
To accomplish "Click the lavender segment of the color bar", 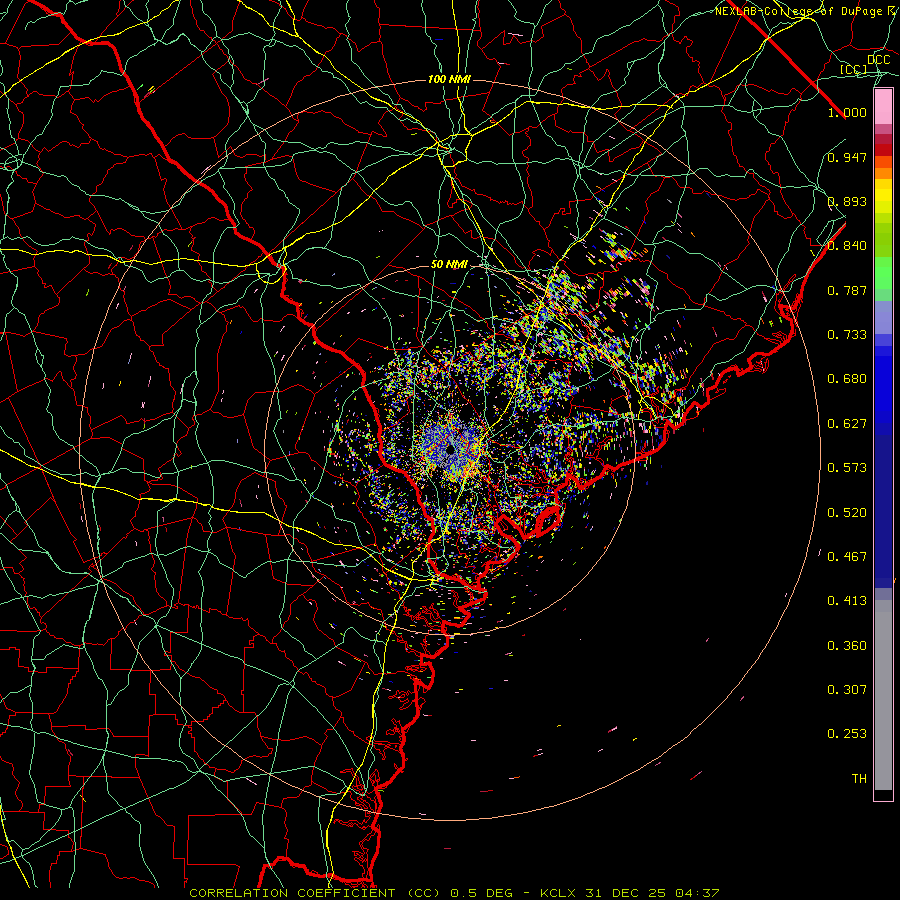I will click(883, 317).
